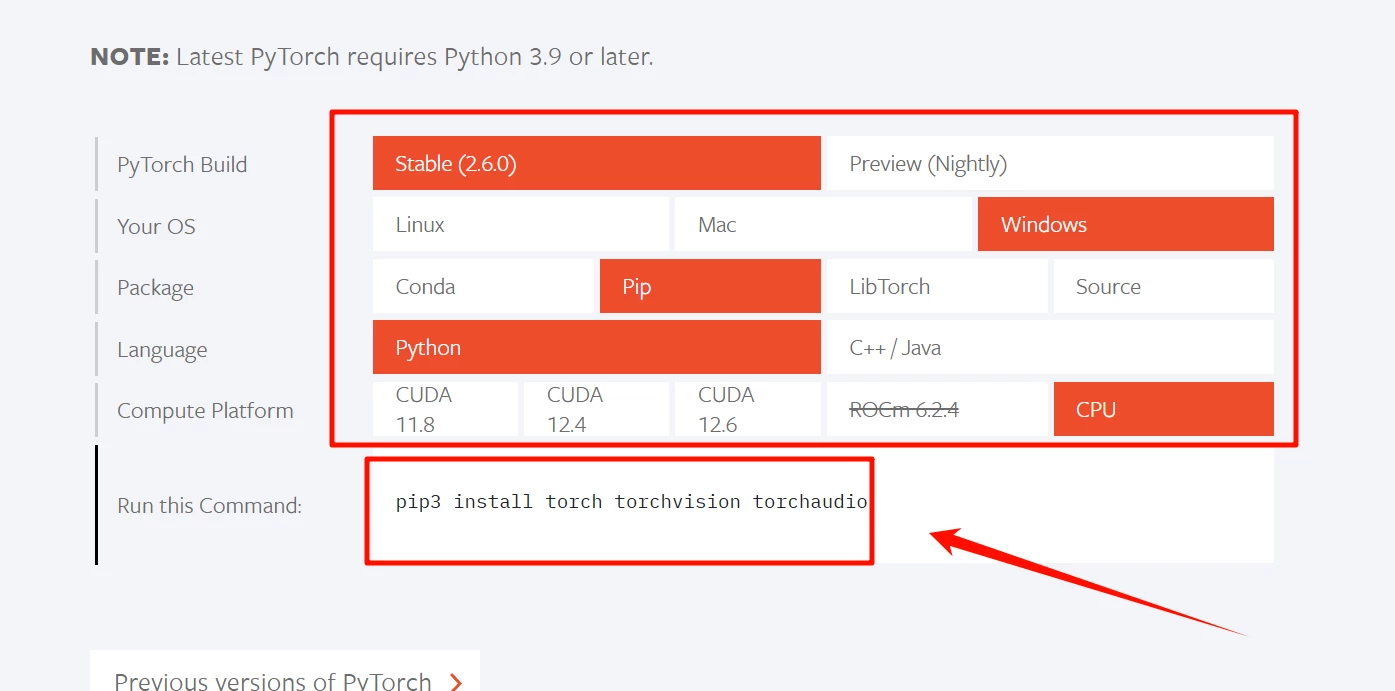Set the language to Python

(x=596, y=348)
